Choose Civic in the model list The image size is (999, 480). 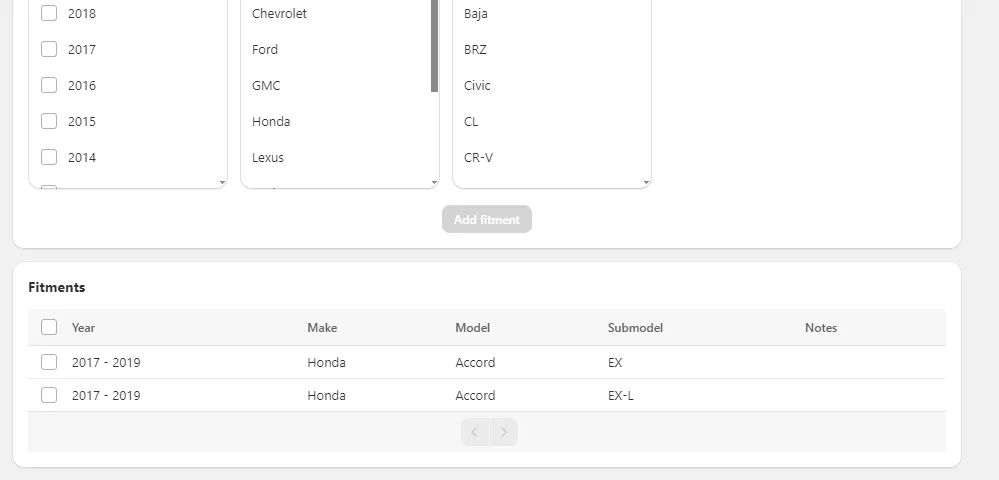tap(478, 85)
